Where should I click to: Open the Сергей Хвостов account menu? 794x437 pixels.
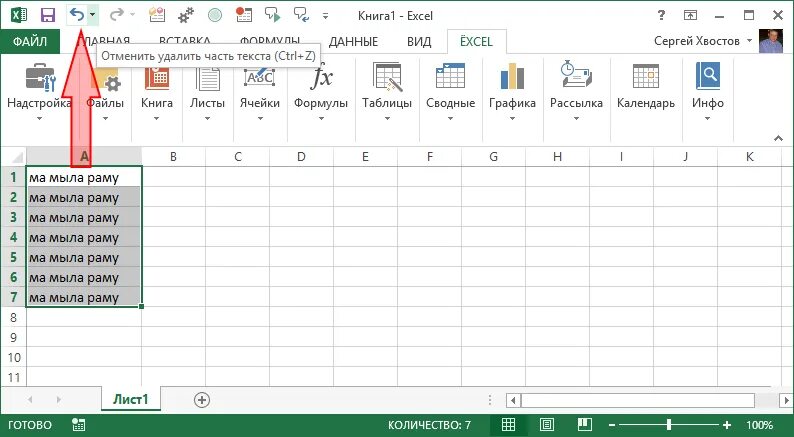pos(702,41)
